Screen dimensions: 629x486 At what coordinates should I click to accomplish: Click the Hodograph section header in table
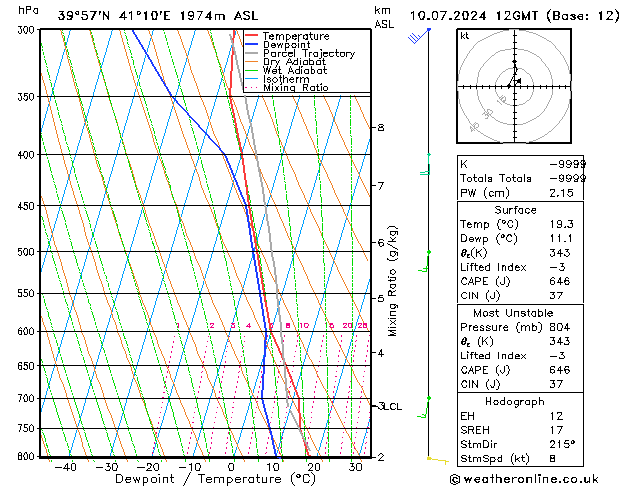pos(515,401)
